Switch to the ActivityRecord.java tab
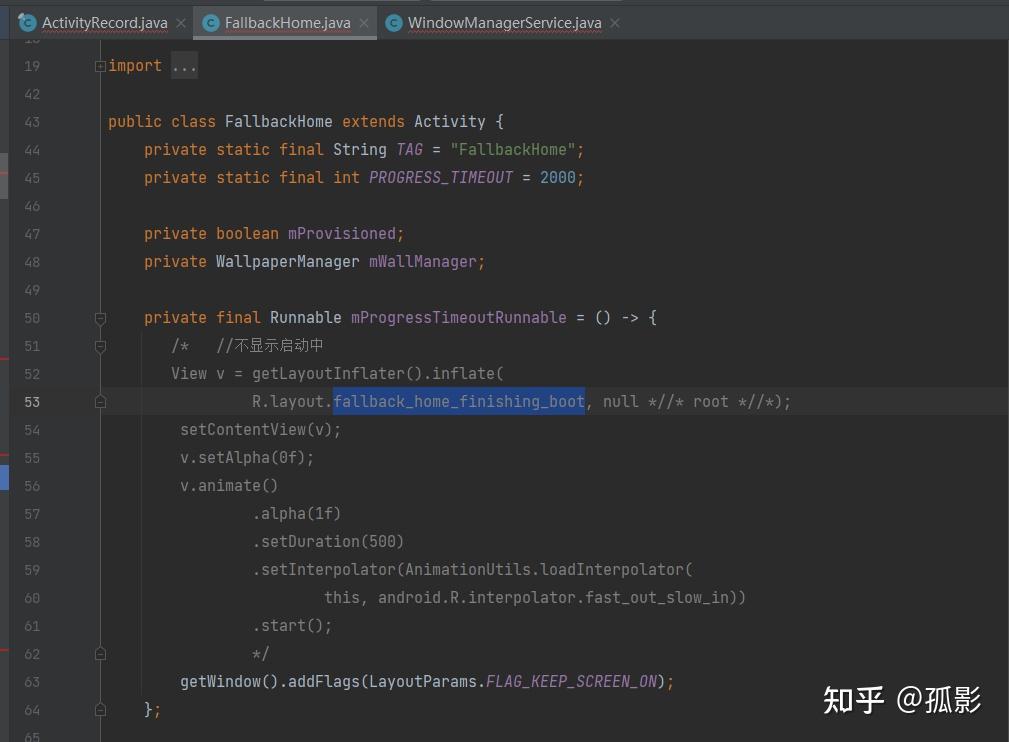Image resolution: width=1009 pixels, height=742 pixels. coord(104,22)
